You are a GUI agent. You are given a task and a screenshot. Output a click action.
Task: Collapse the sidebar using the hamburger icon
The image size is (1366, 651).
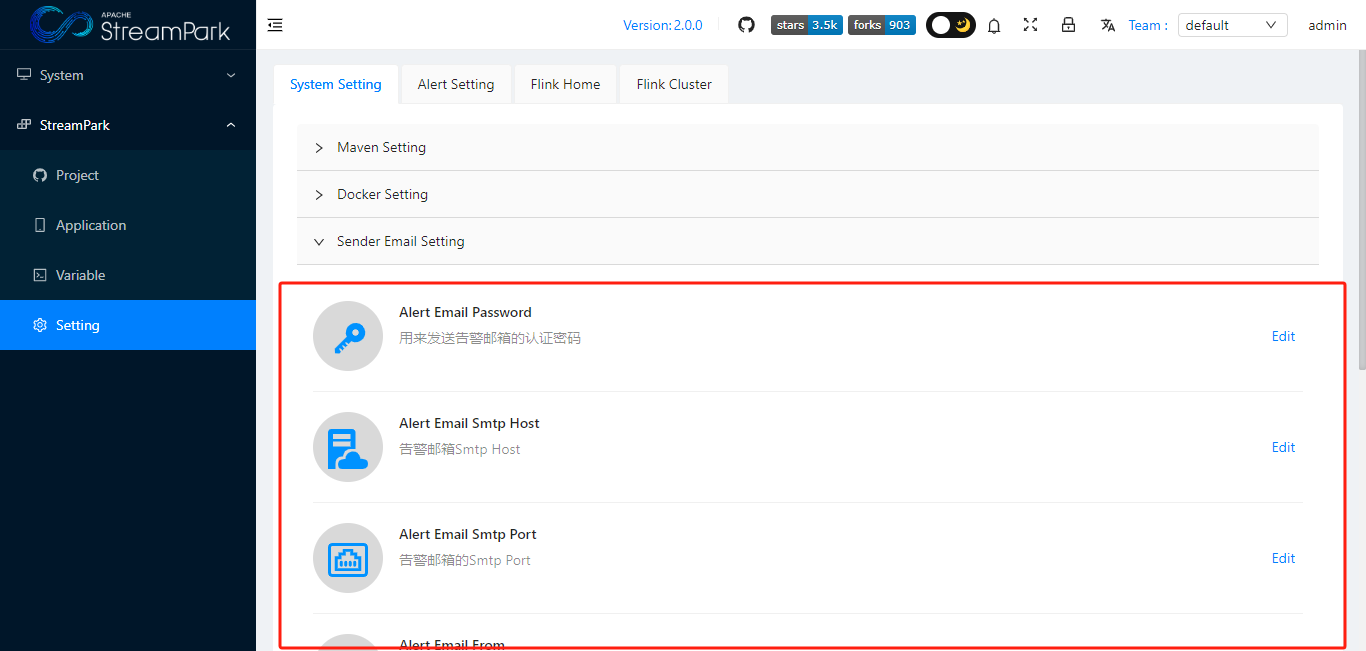[x=275, y=25]
